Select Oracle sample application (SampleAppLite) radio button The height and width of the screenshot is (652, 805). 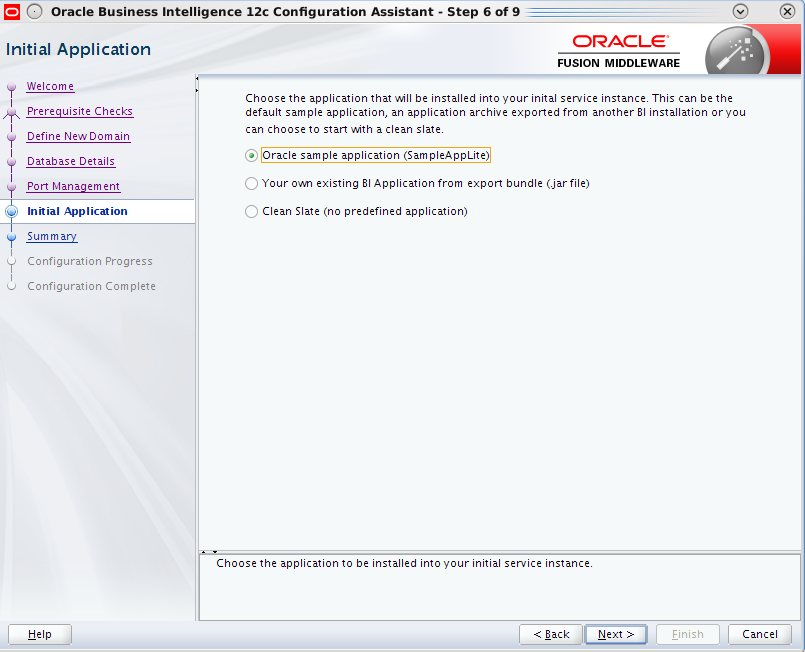click(251, 156)
